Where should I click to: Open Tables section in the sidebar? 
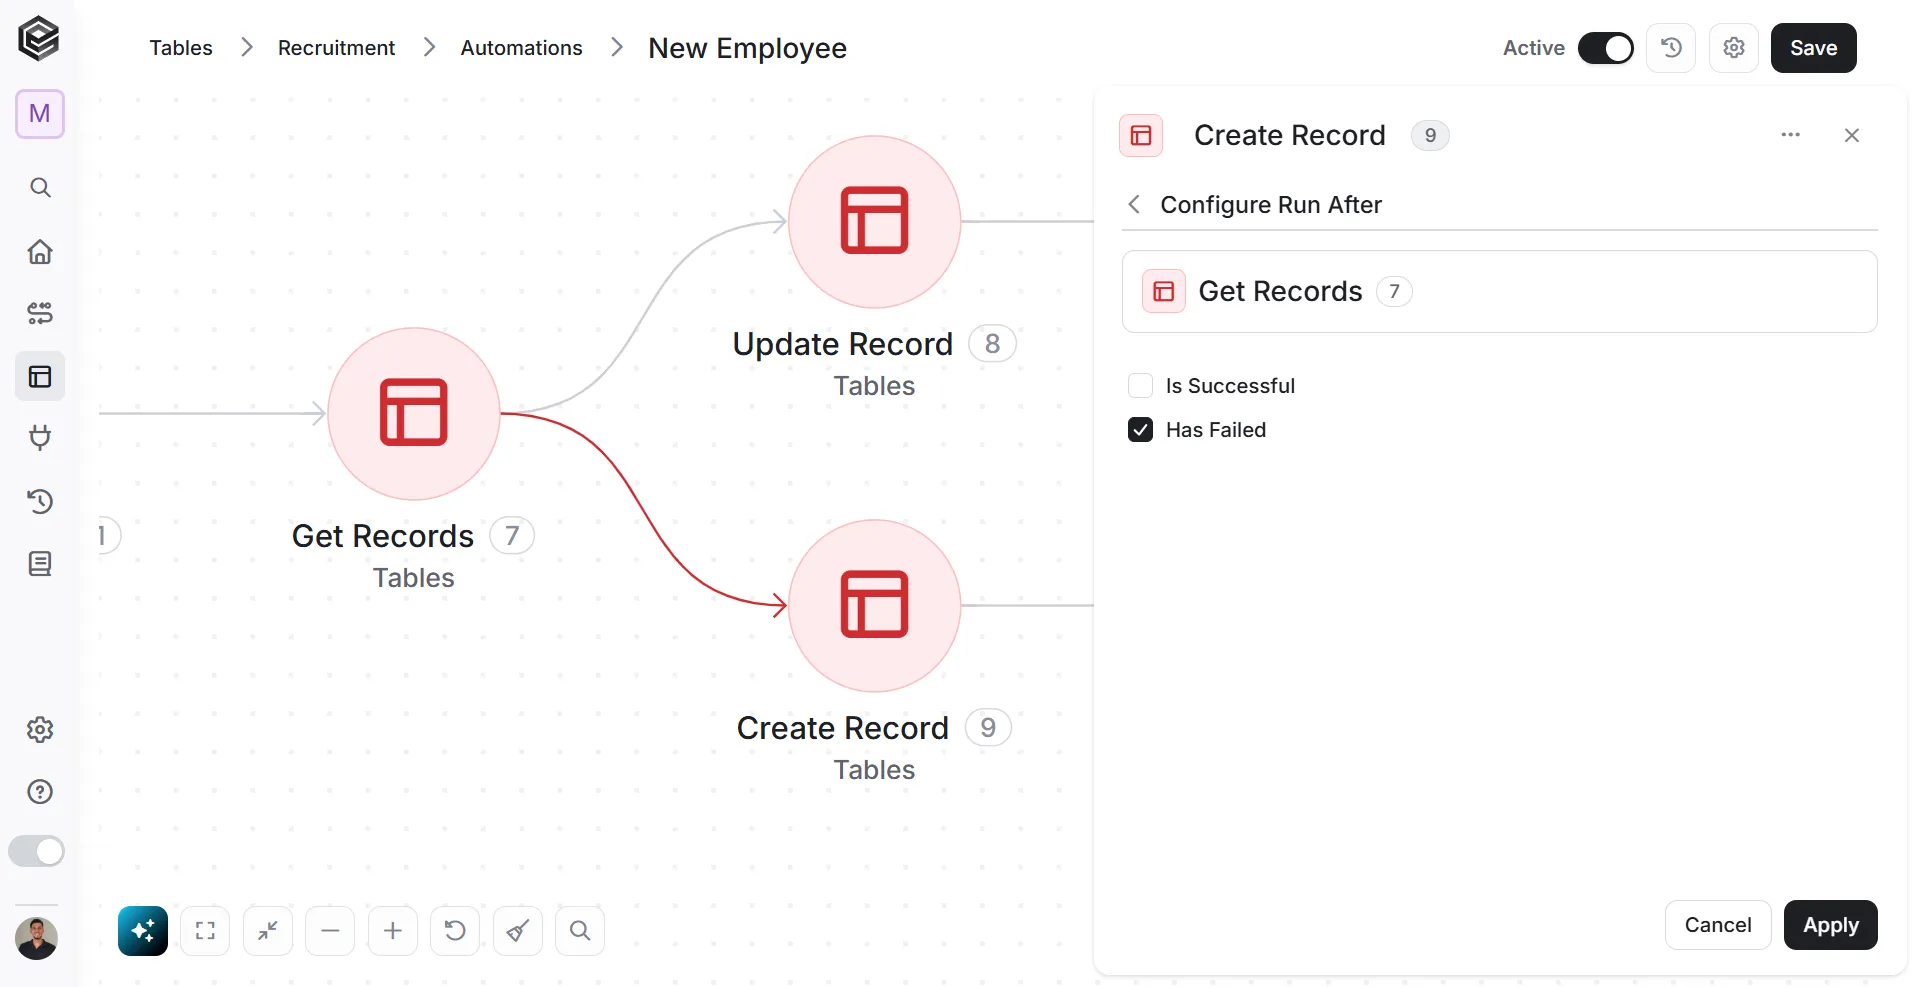click(40, 376)
